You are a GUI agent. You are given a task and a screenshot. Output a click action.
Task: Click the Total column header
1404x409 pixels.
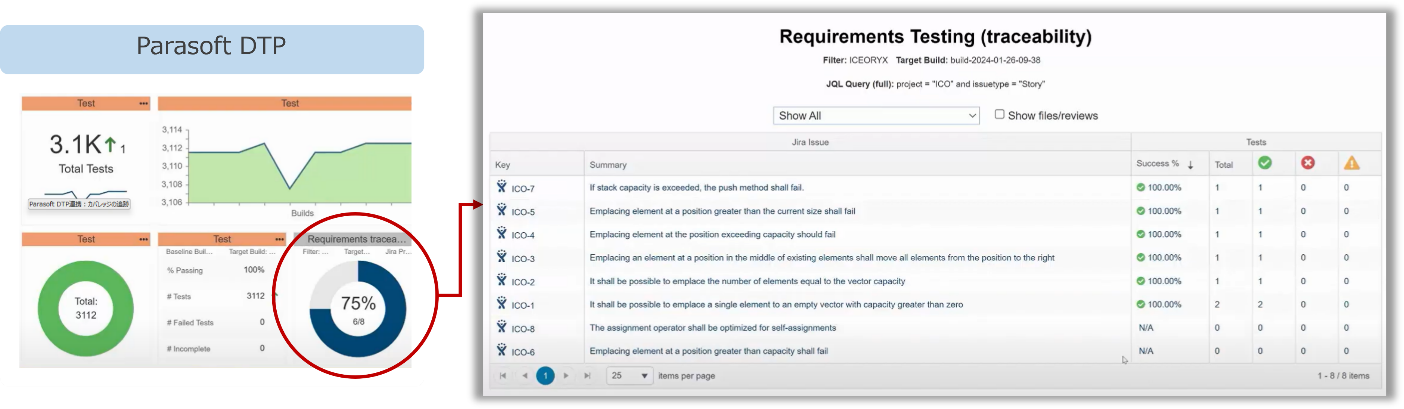[1224, 164]
